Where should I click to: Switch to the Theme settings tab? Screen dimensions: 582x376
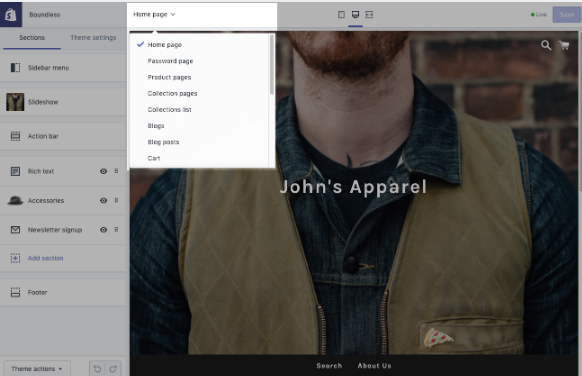coord(93,37)
